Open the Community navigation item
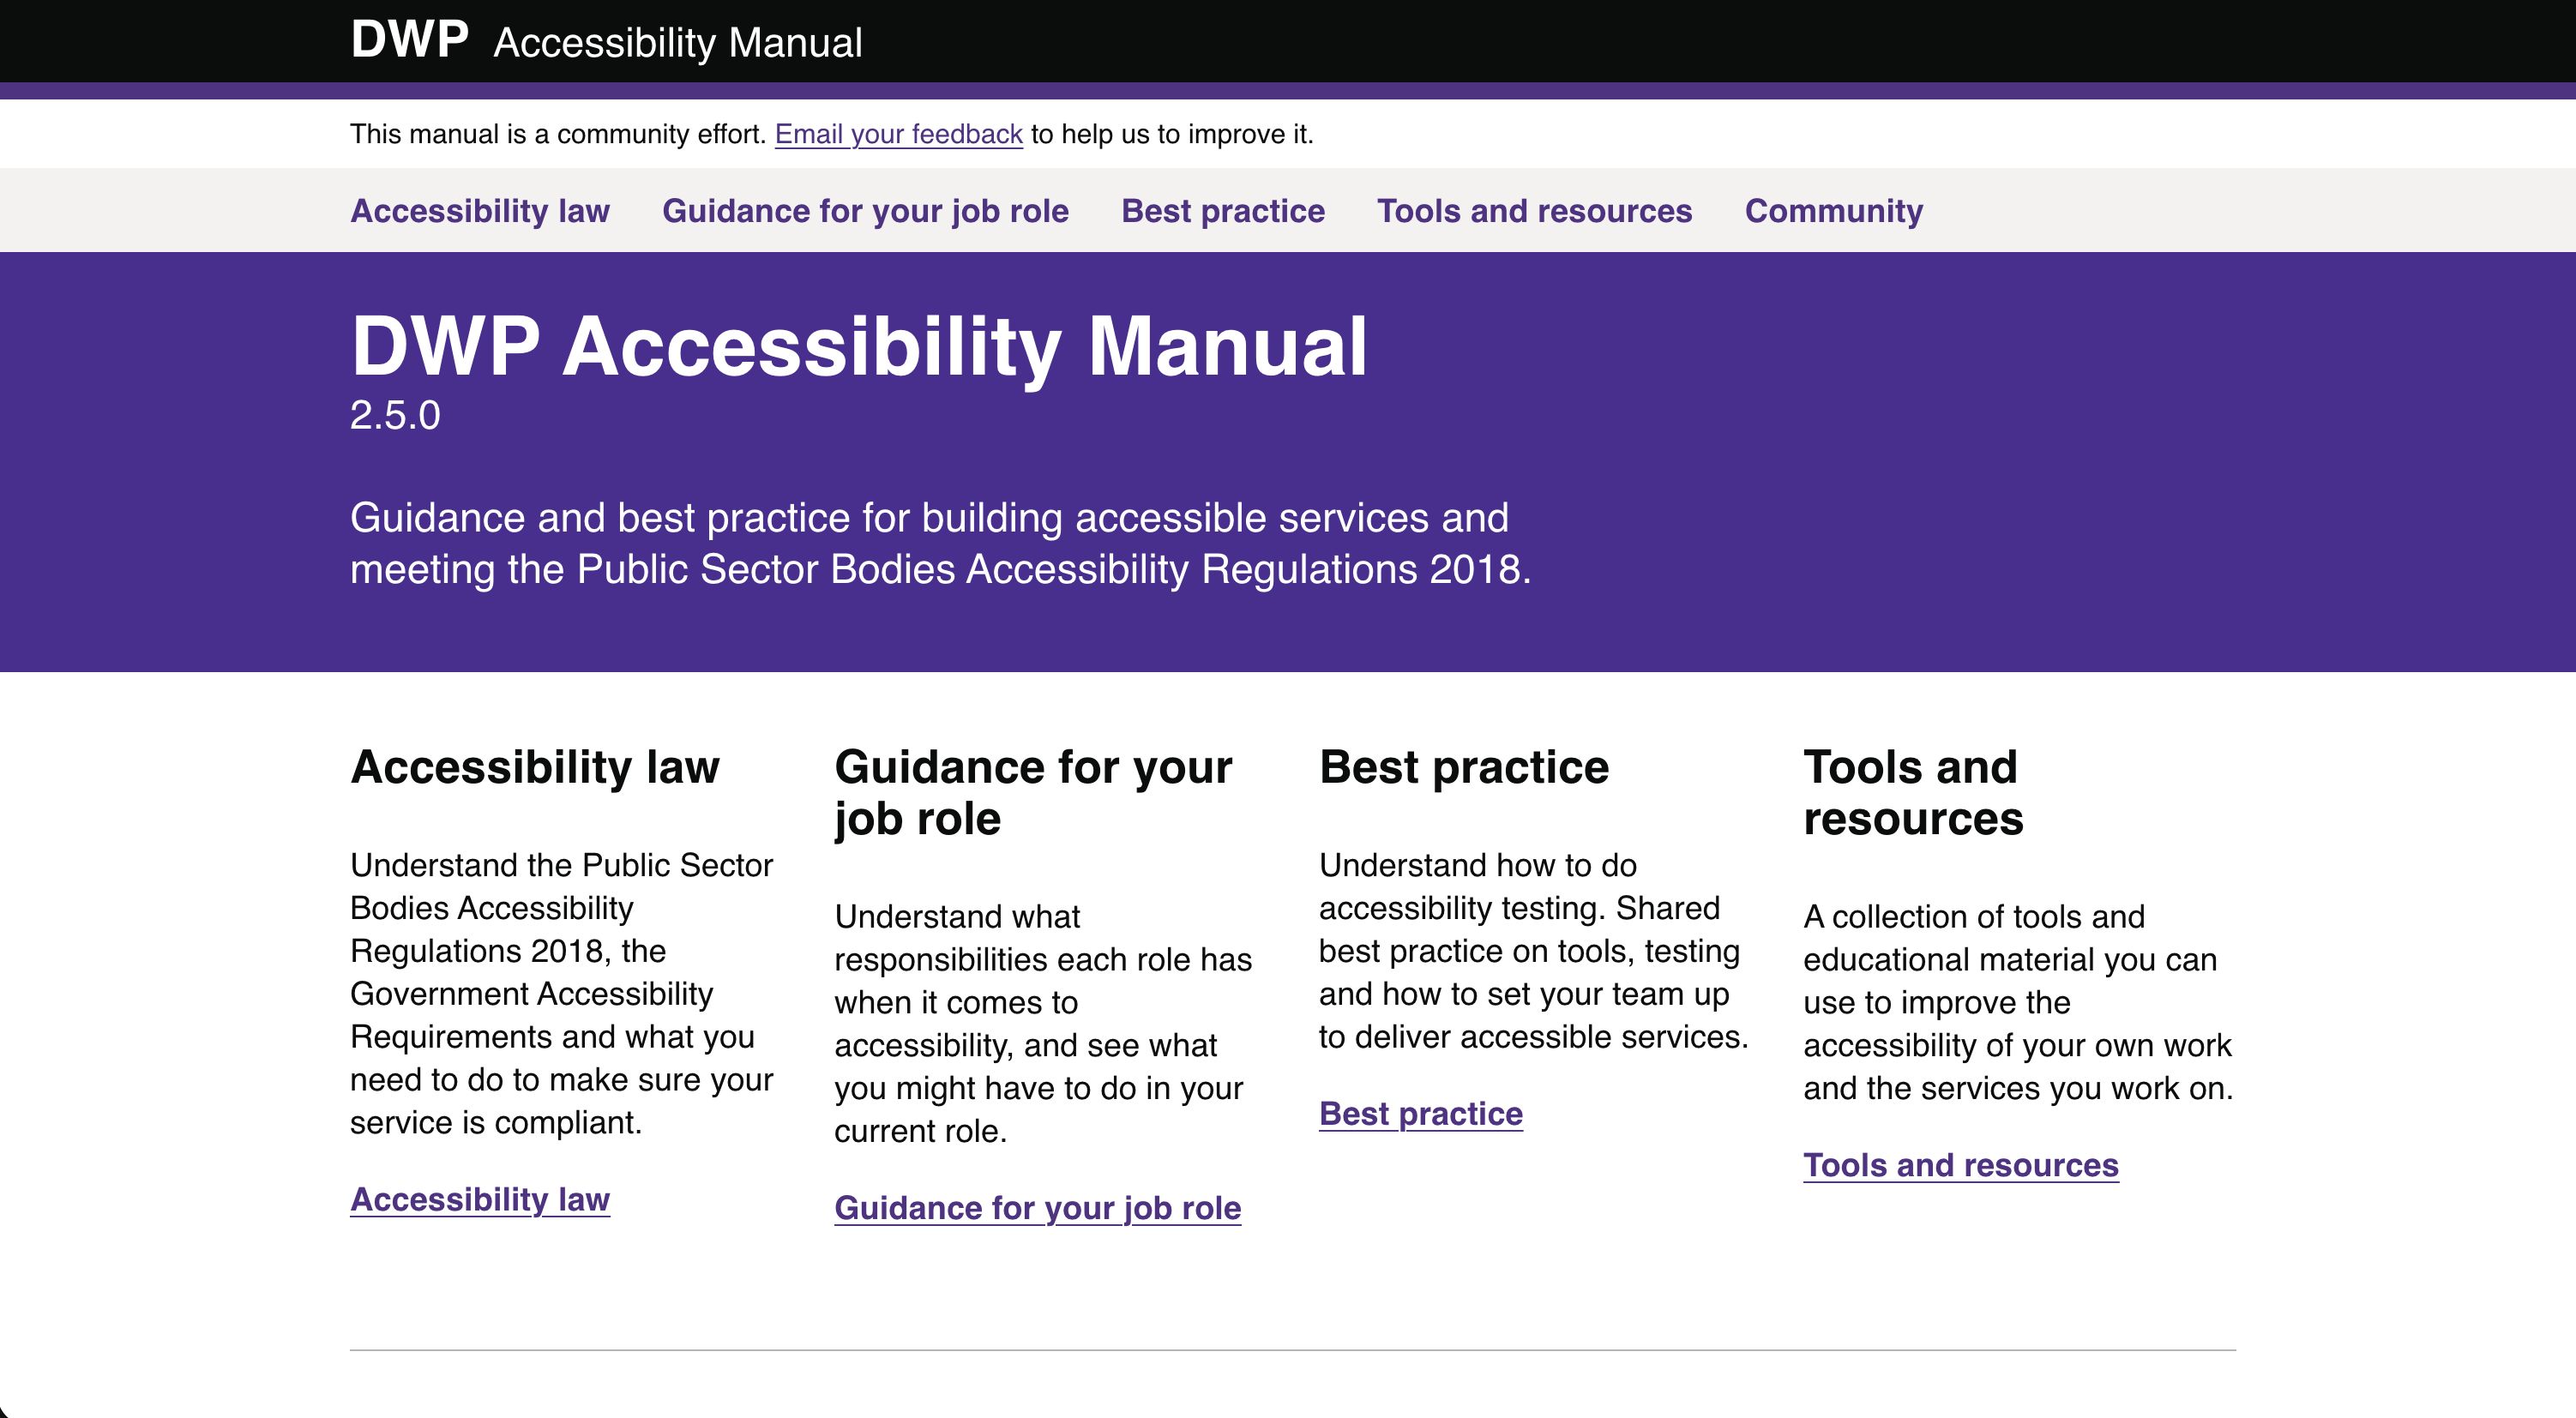Screen dimensions: 2576x1418 1834,211
